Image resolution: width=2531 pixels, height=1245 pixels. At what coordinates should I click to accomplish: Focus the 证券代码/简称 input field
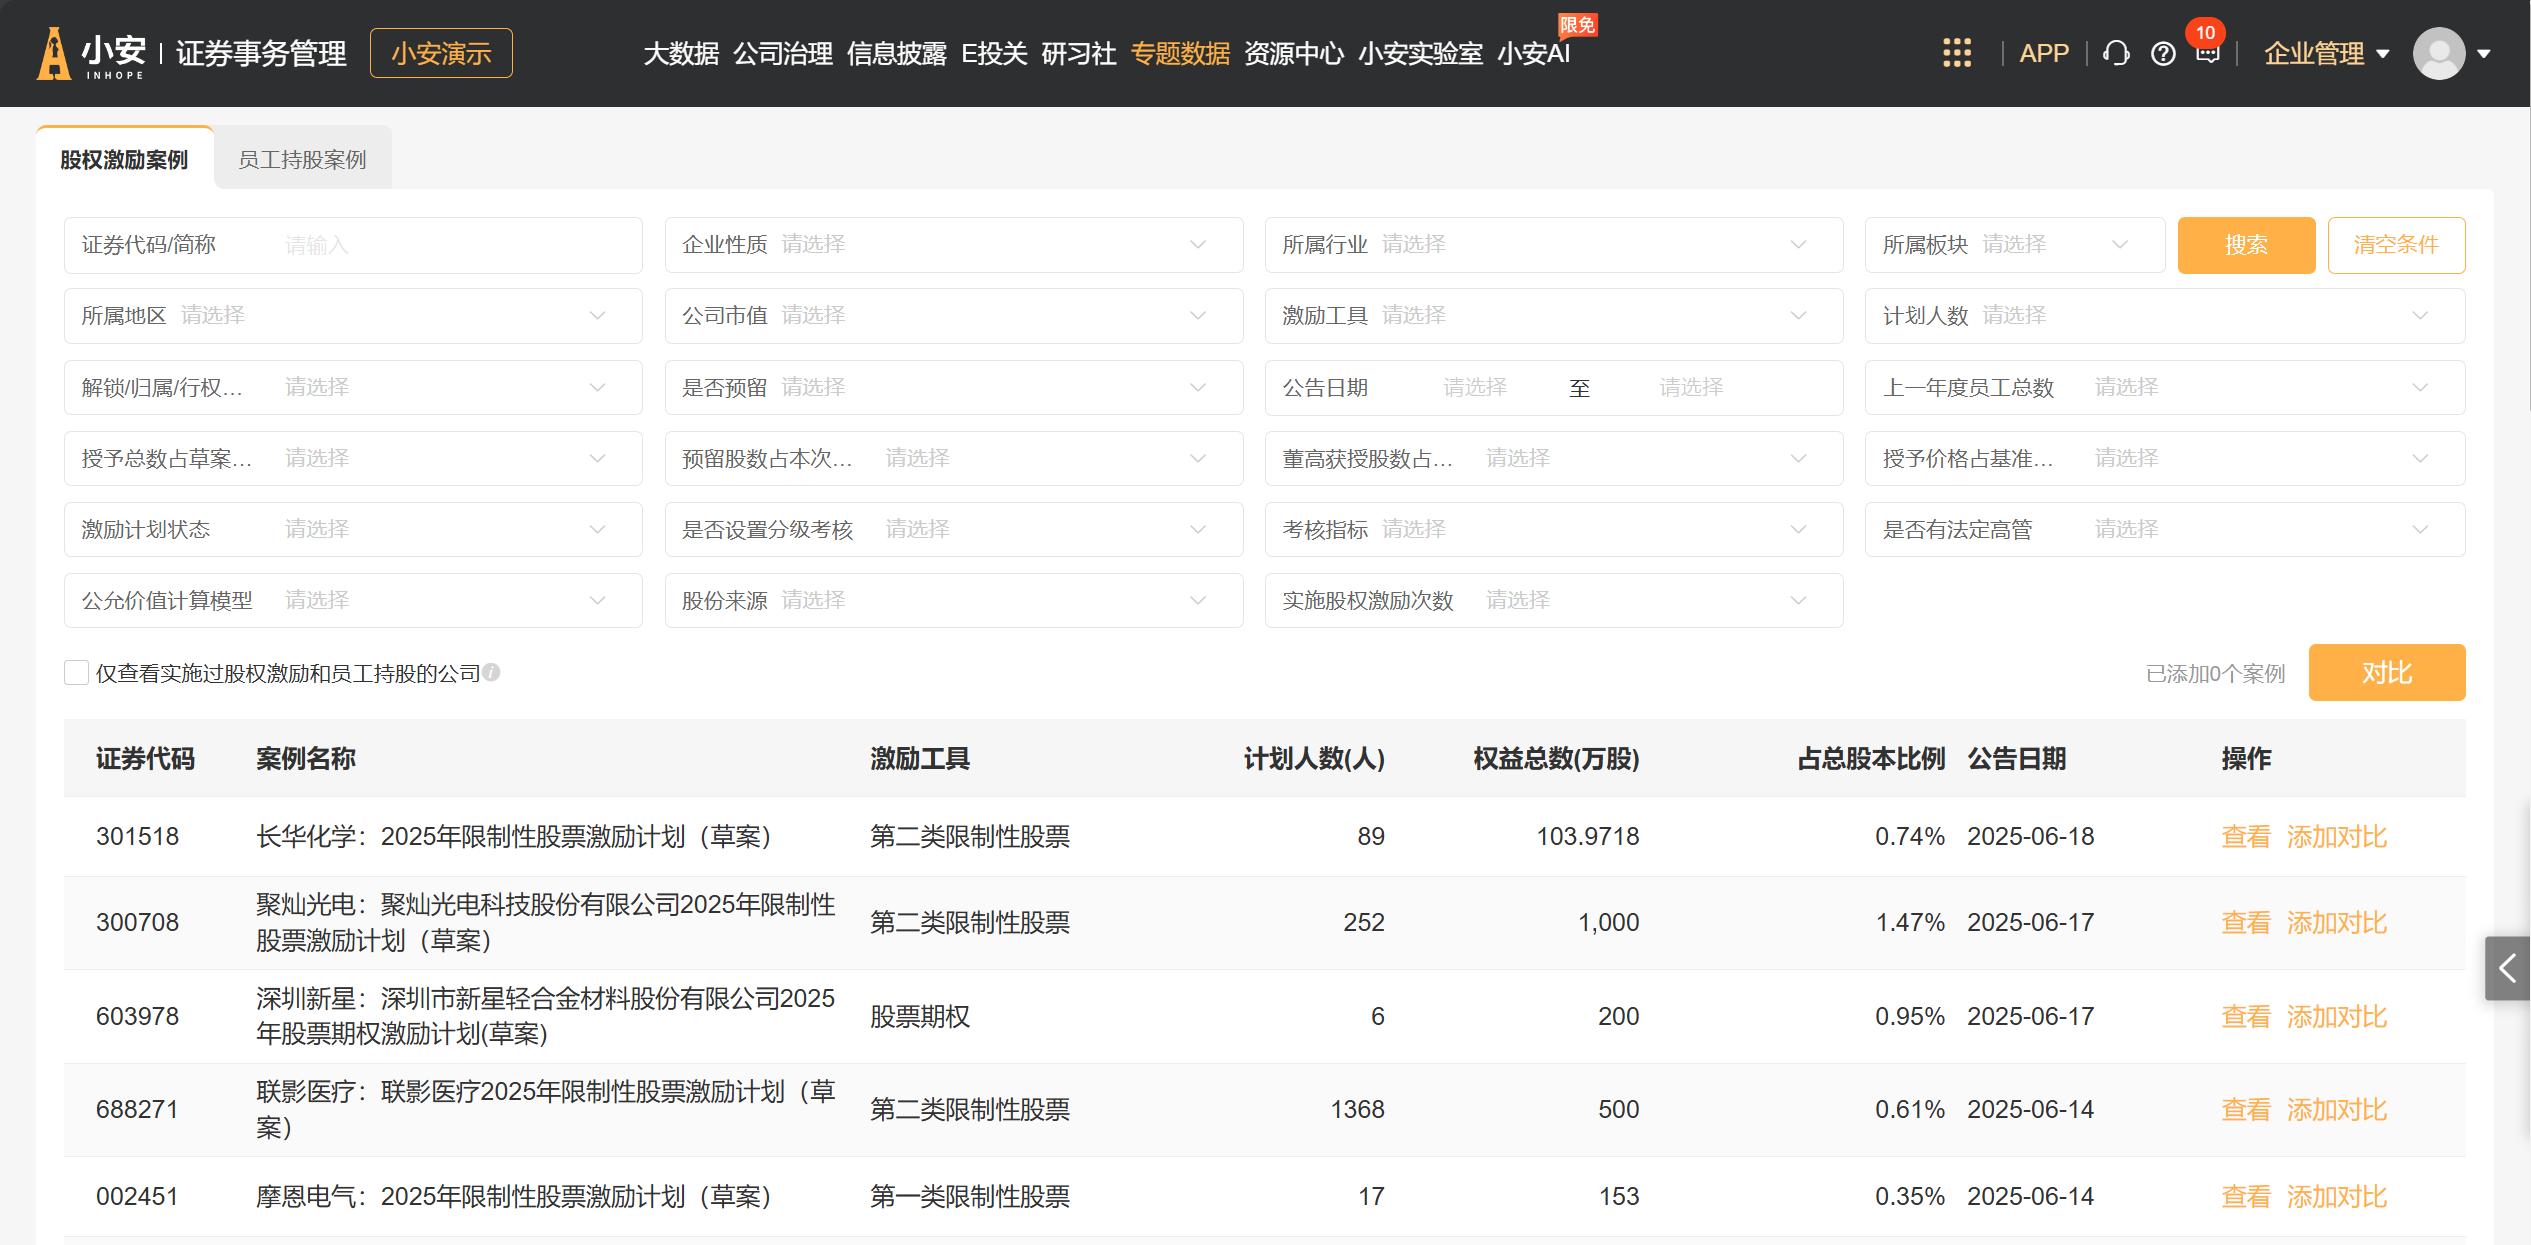(x=353, y=245)
